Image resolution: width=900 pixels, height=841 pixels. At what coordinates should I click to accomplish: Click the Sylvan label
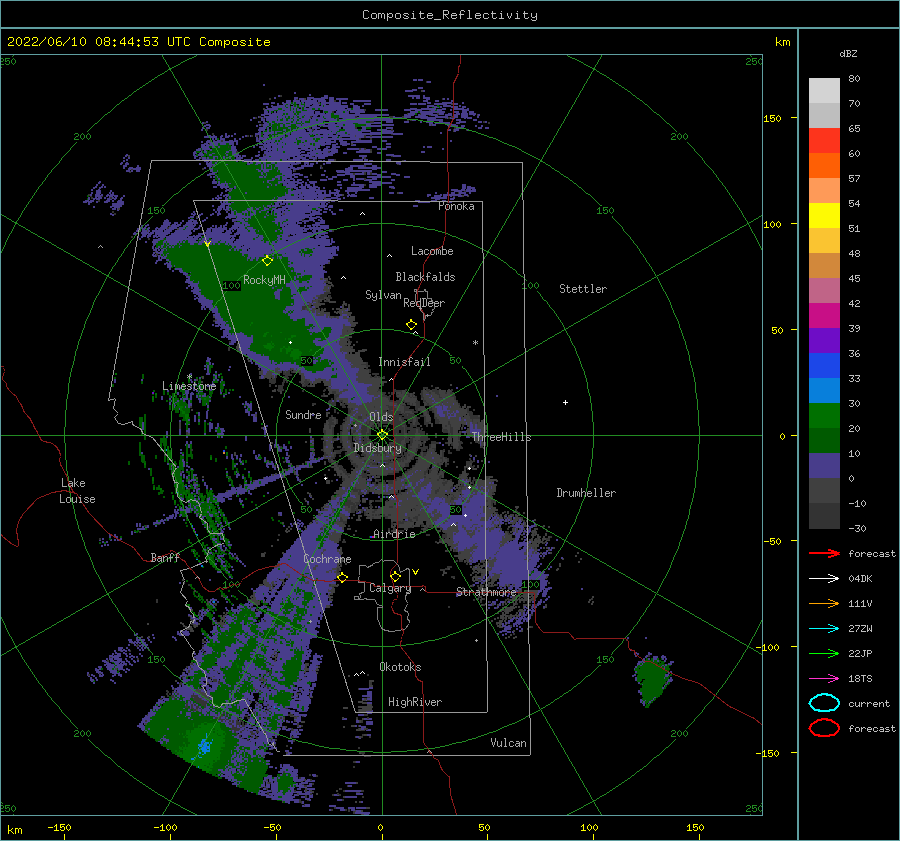[383, 295]
